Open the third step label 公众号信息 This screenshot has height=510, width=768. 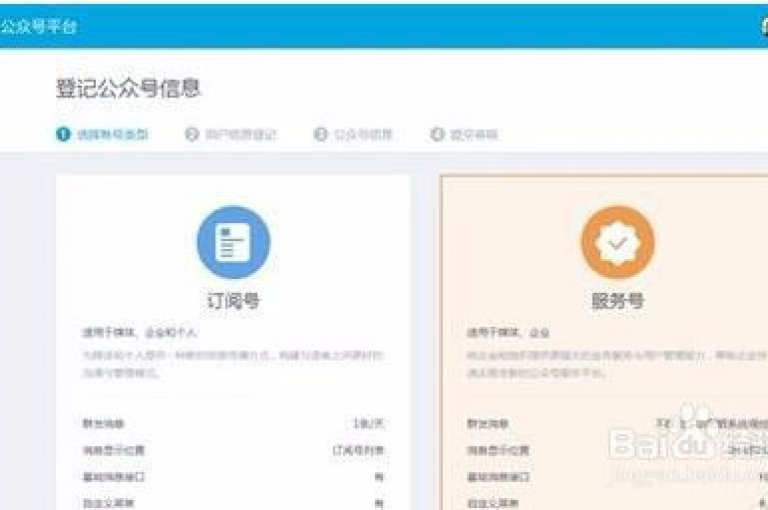(363, 134)
